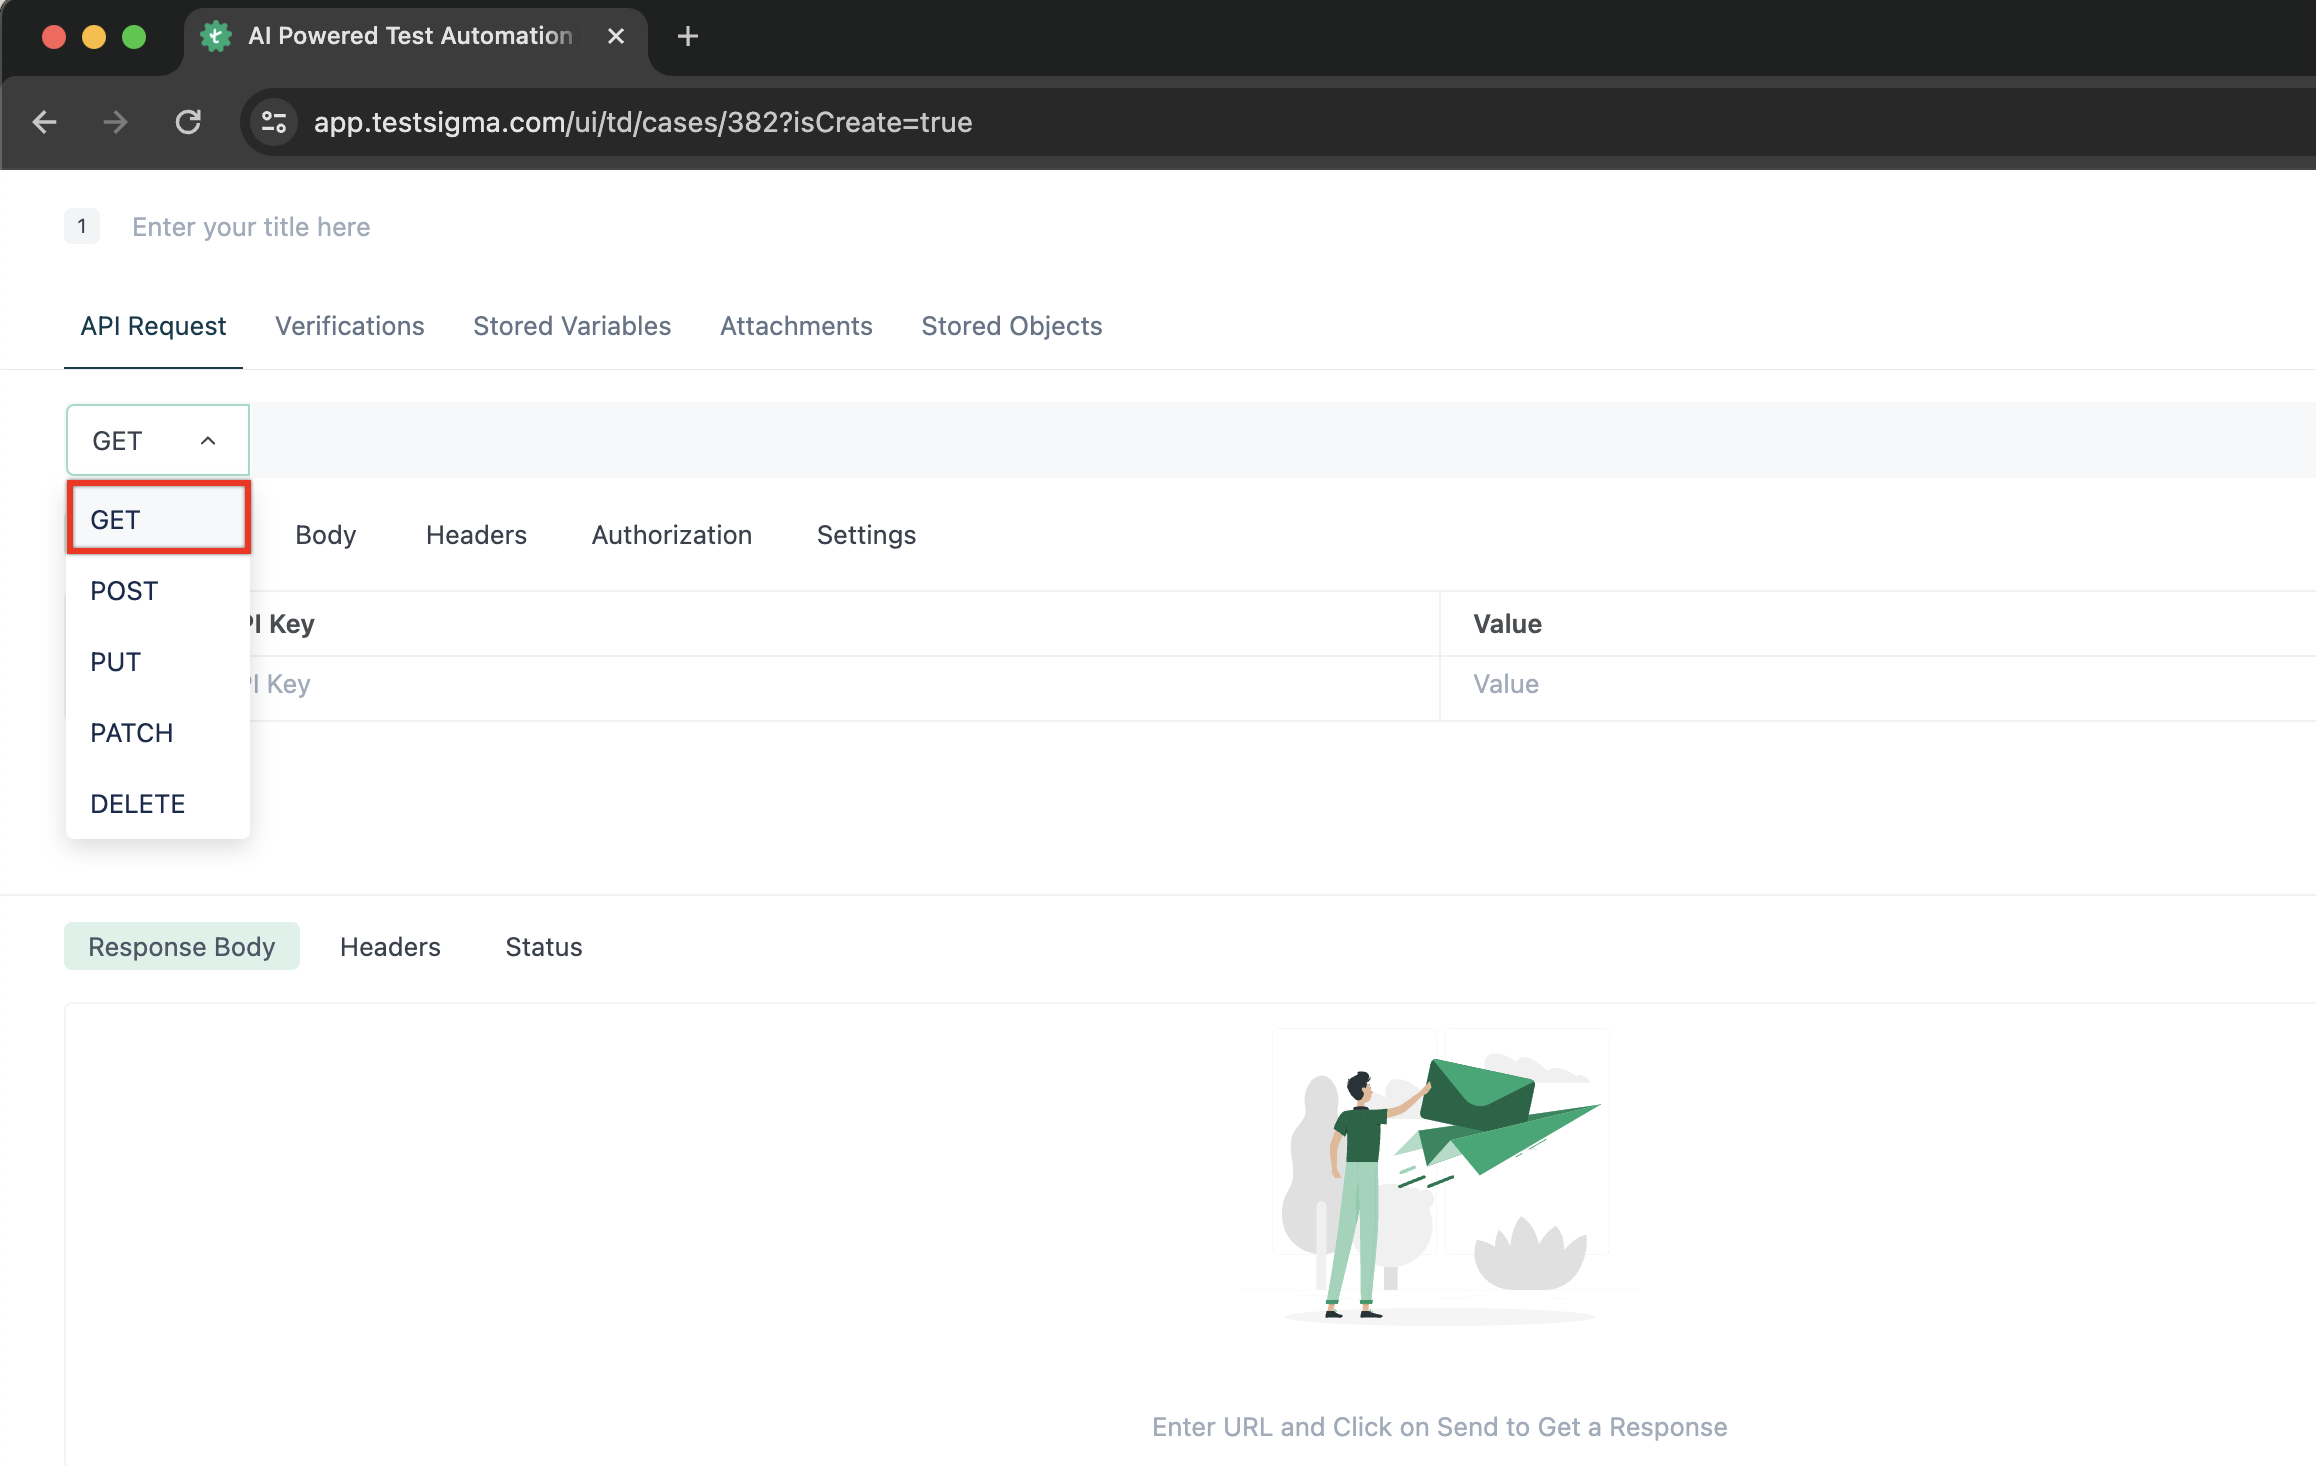Click the browser forward arrow
2316x1466 pixels.
116,122
